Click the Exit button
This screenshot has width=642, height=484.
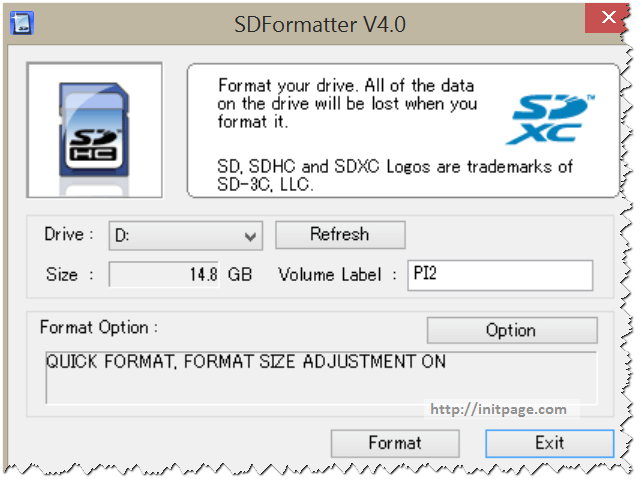[549, 443]
